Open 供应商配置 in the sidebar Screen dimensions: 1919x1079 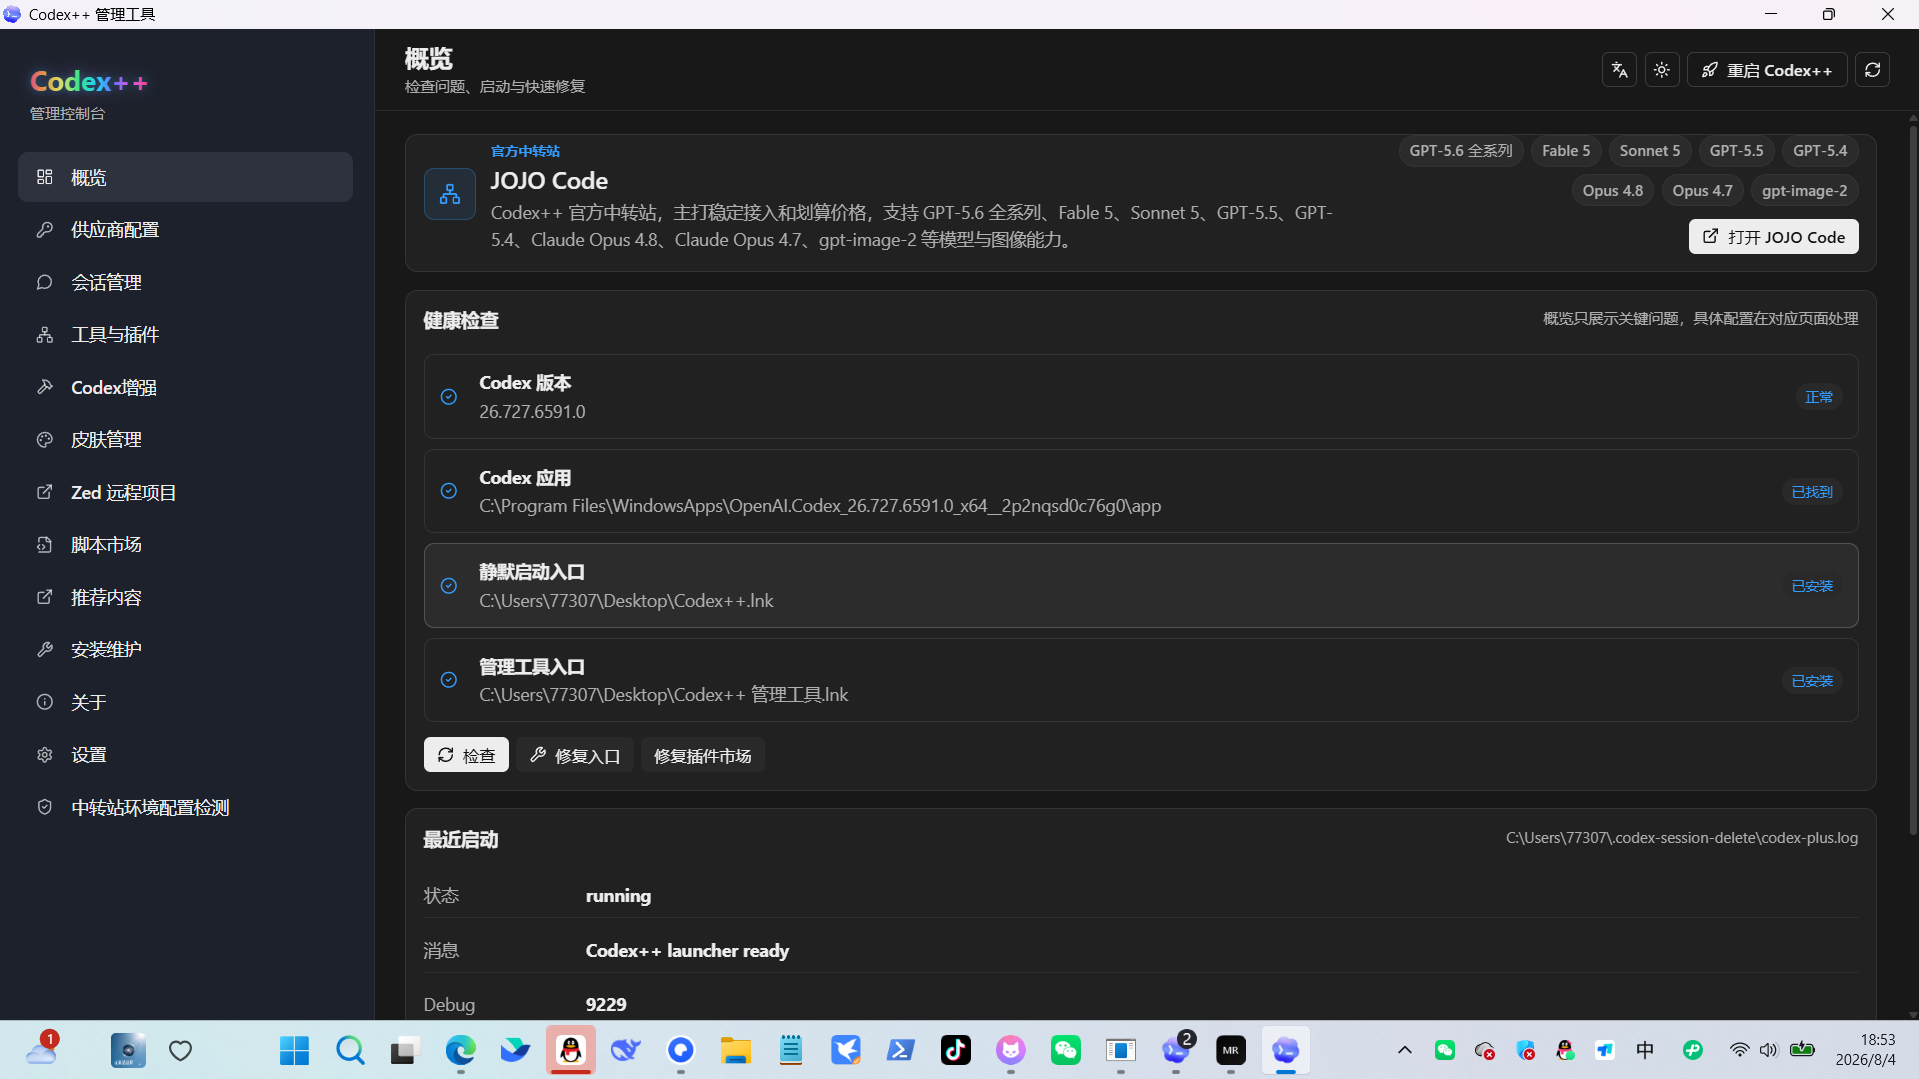click(185, 230)
